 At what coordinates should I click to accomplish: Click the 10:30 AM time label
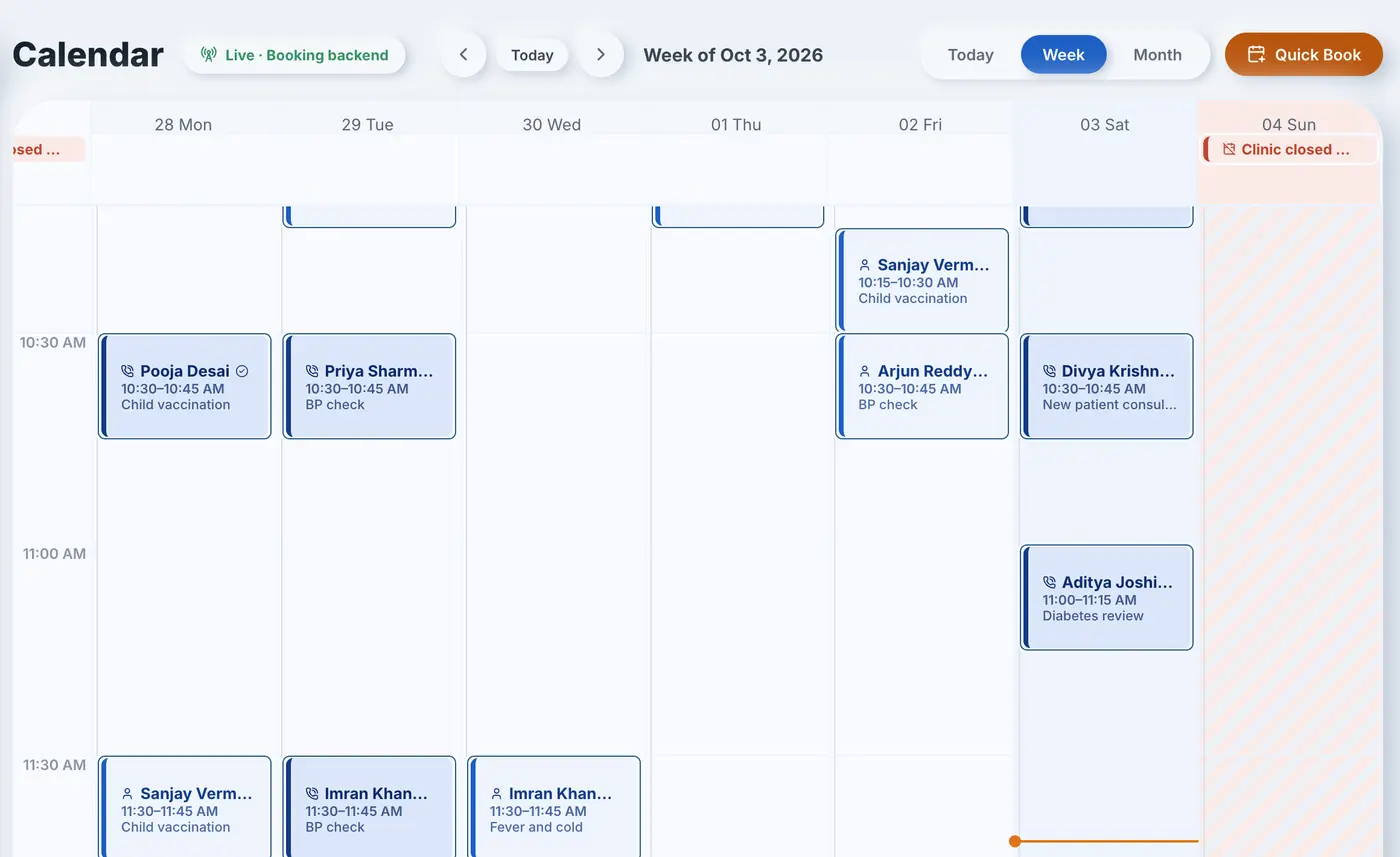[x=53, y=342]
